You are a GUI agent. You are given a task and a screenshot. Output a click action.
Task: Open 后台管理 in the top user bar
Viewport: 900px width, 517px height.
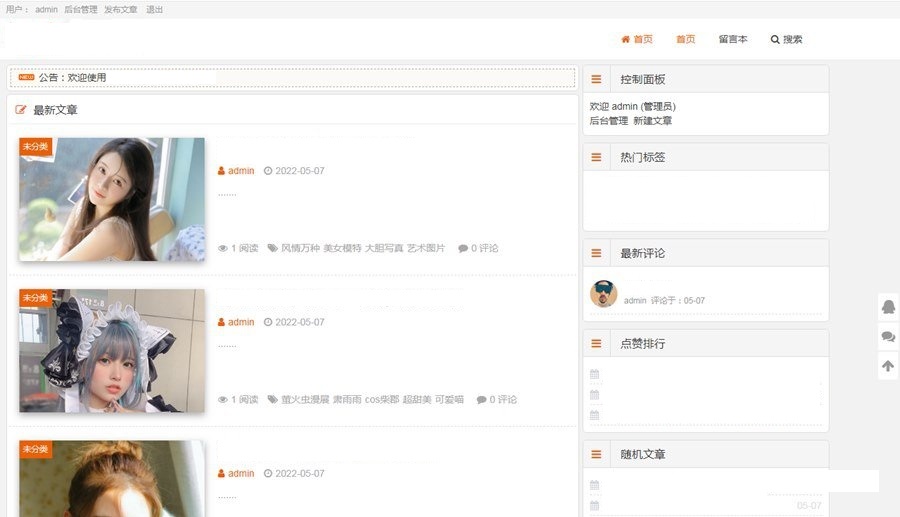coord(81,9)
